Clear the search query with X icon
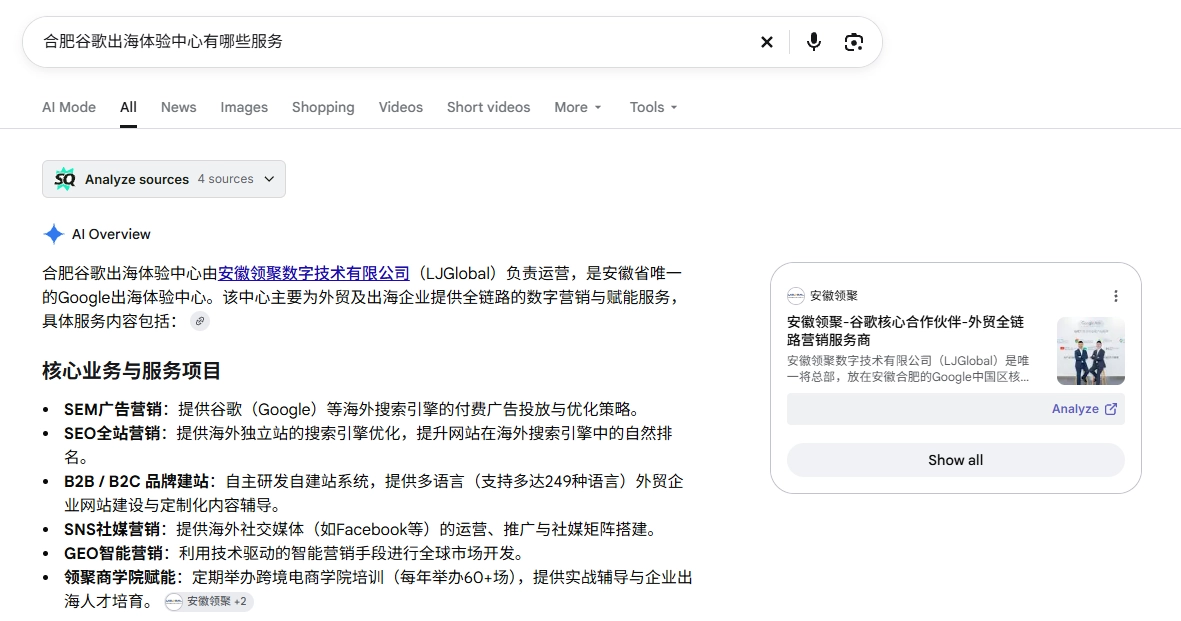The image size is (1181, 621). click(767, 42)
